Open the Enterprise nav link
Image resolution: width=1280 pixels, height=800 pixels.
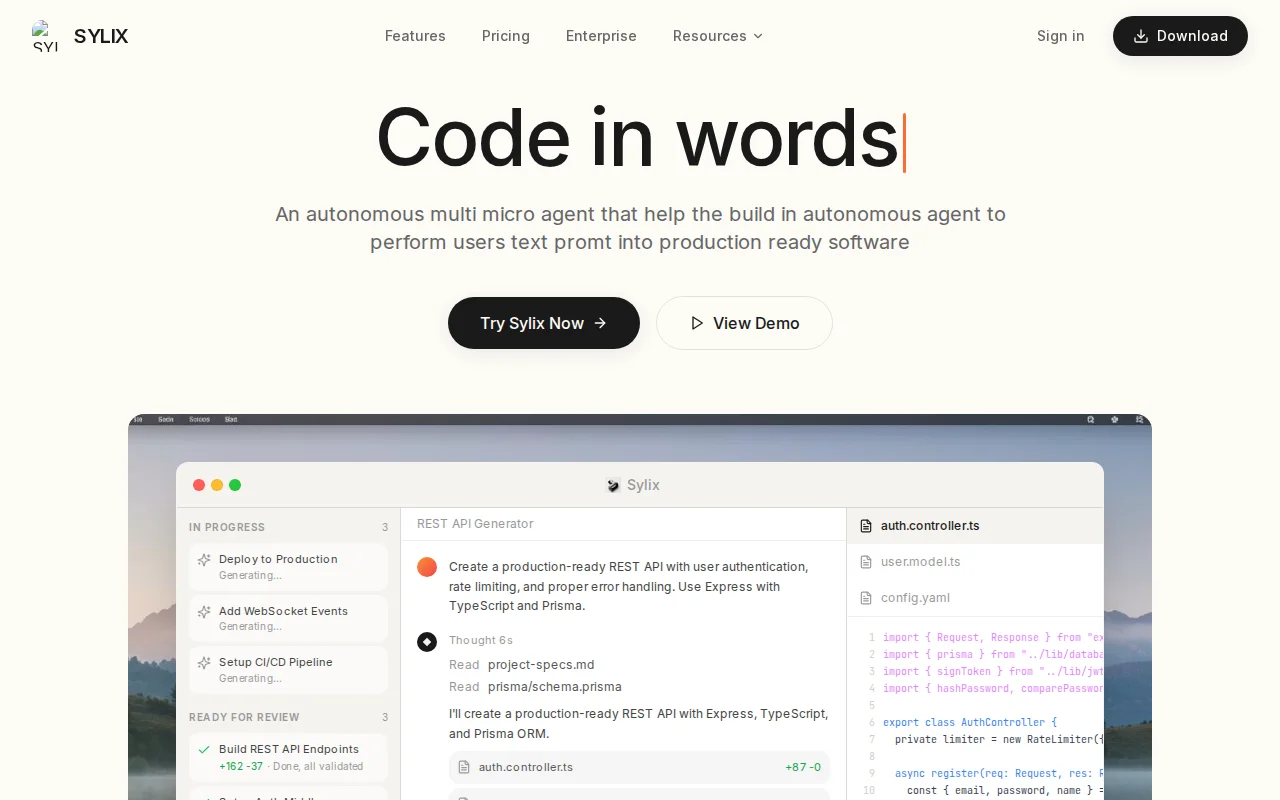[x=601, y=36]
